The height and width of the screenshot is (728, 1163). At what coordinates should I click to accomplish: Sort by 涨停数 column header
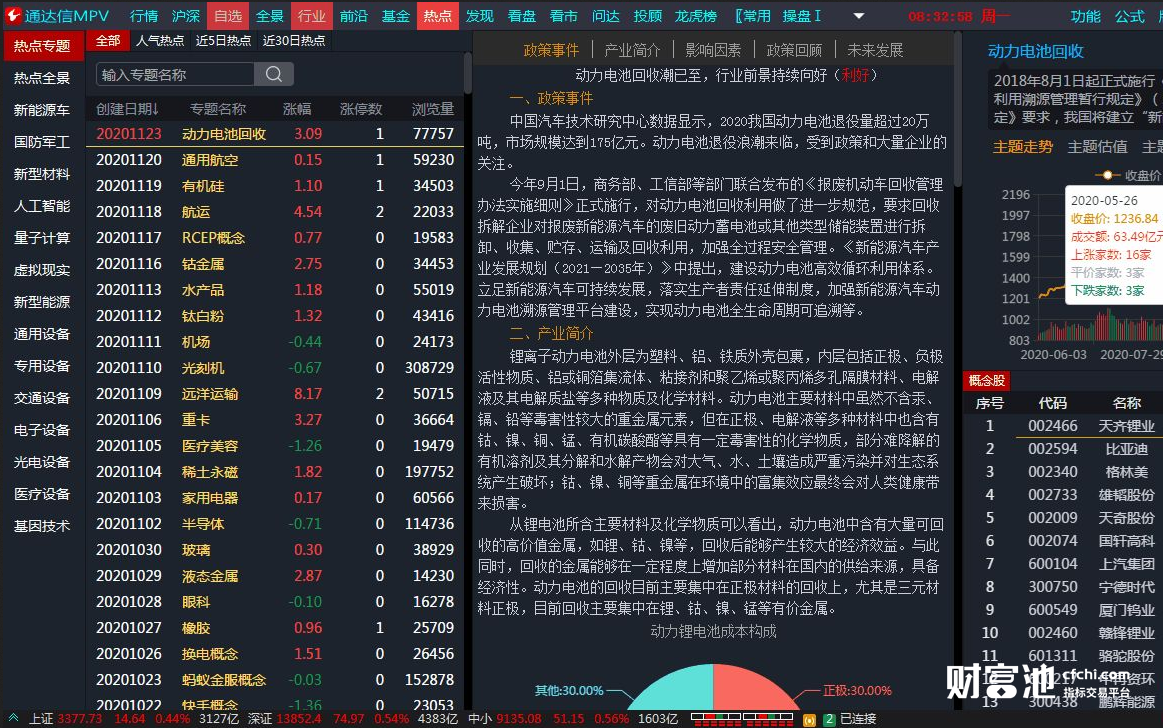[x=360, y=109]
